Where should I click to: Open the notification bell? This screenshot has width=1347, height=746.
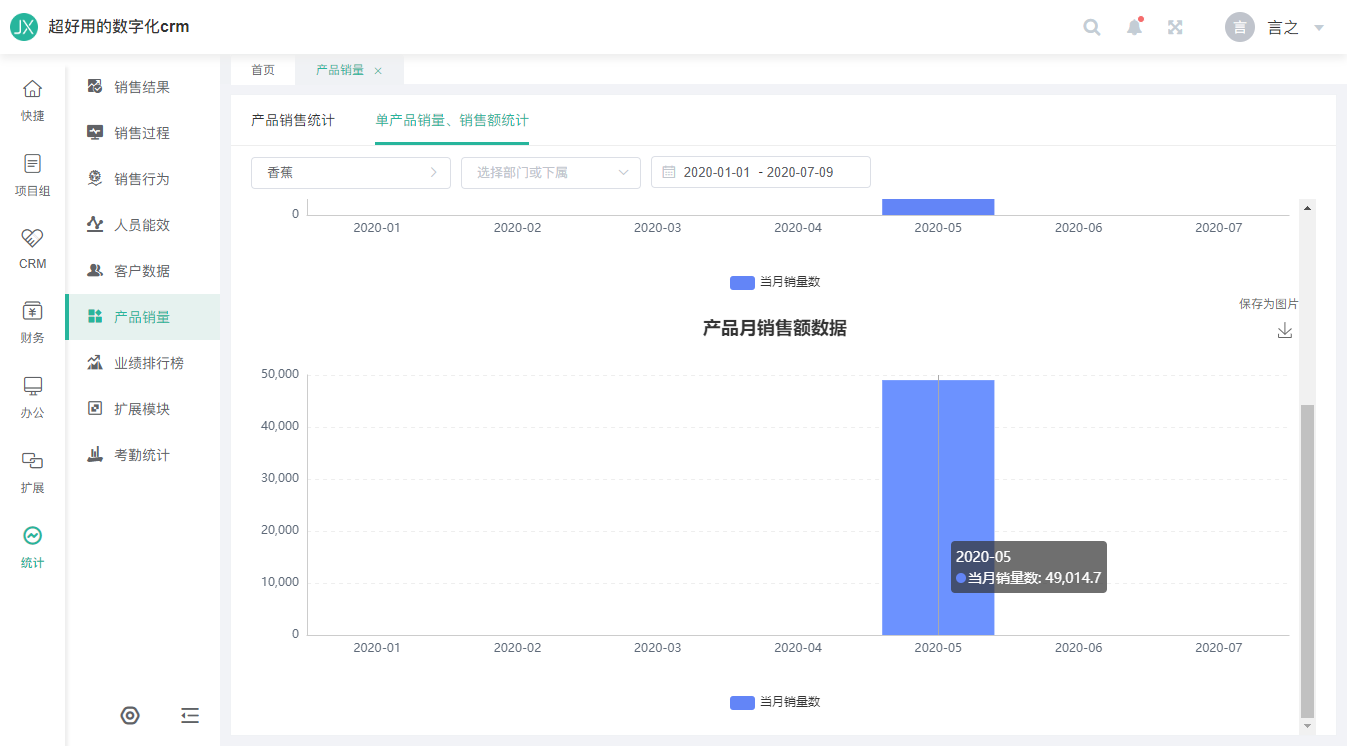tap(1134, 27)
